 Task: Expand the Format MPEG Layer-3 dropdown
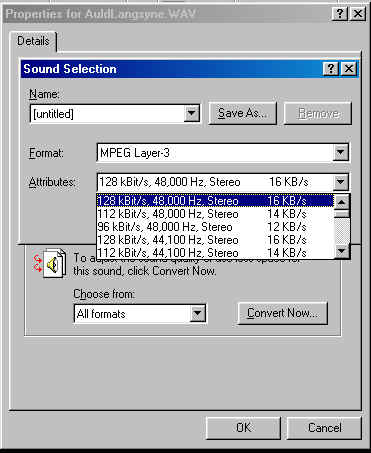coord(340,153)
